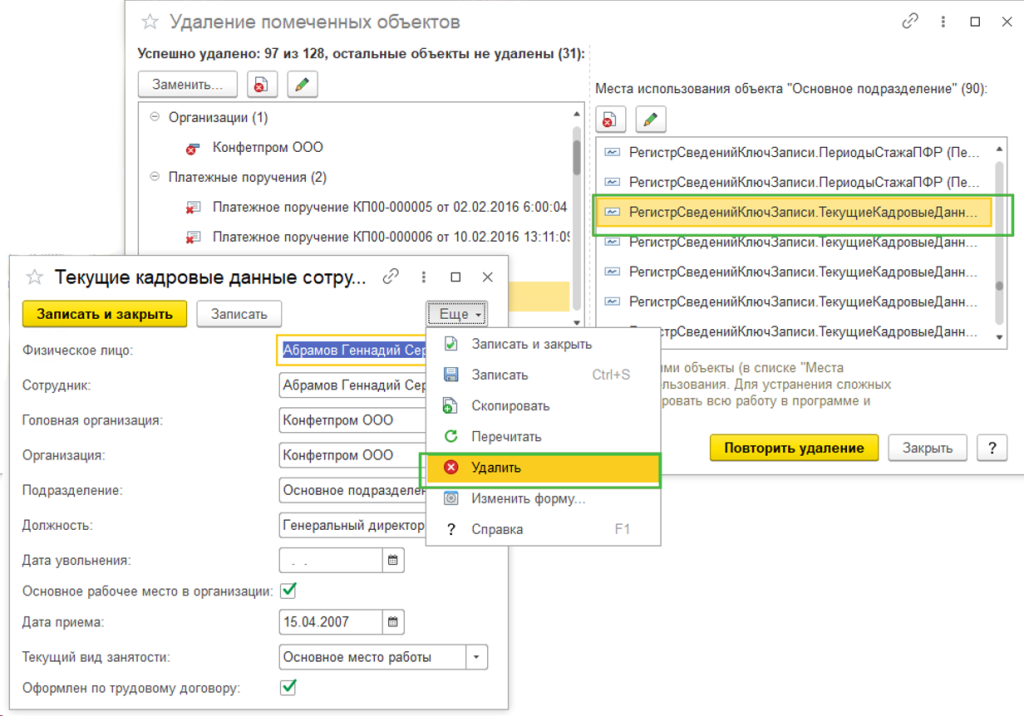Toggle Оформлен по трудовому договору checkbox
The width and height of the screenshot is (1024, 716).
[289, 687]
